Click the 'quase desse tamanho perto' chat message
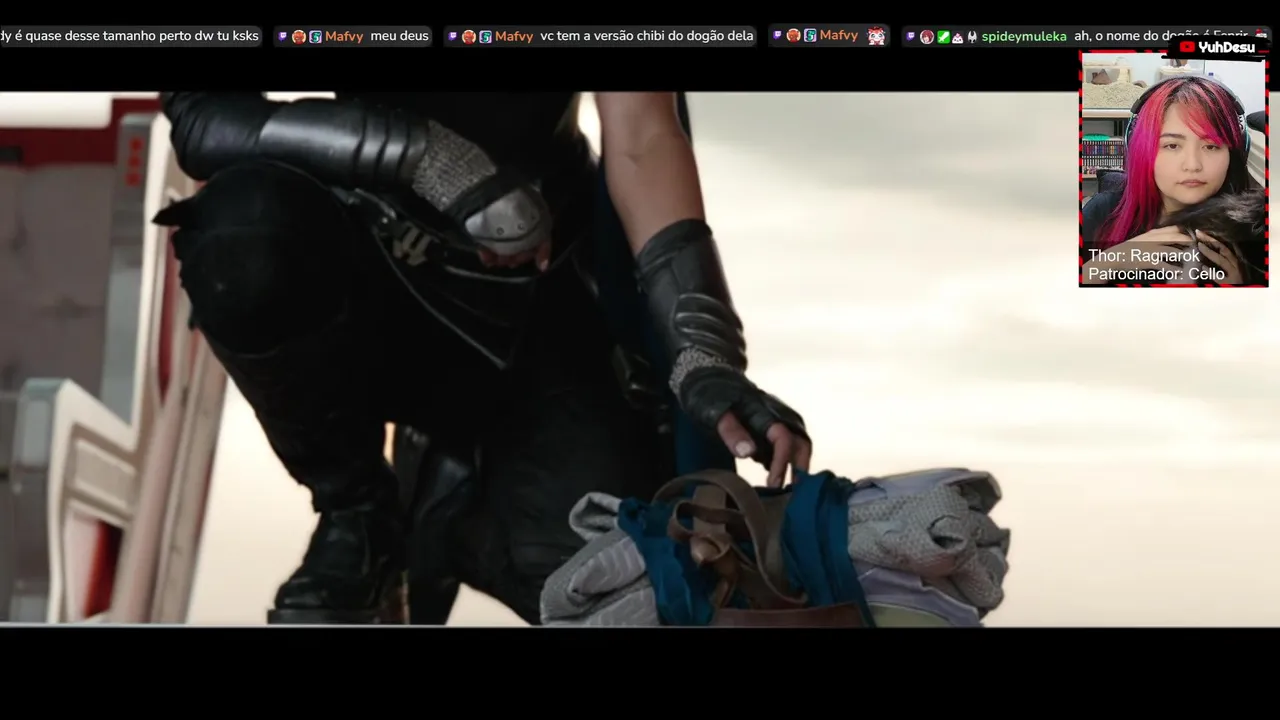The width and height of the screenshot is (1280, 720). 129,36
